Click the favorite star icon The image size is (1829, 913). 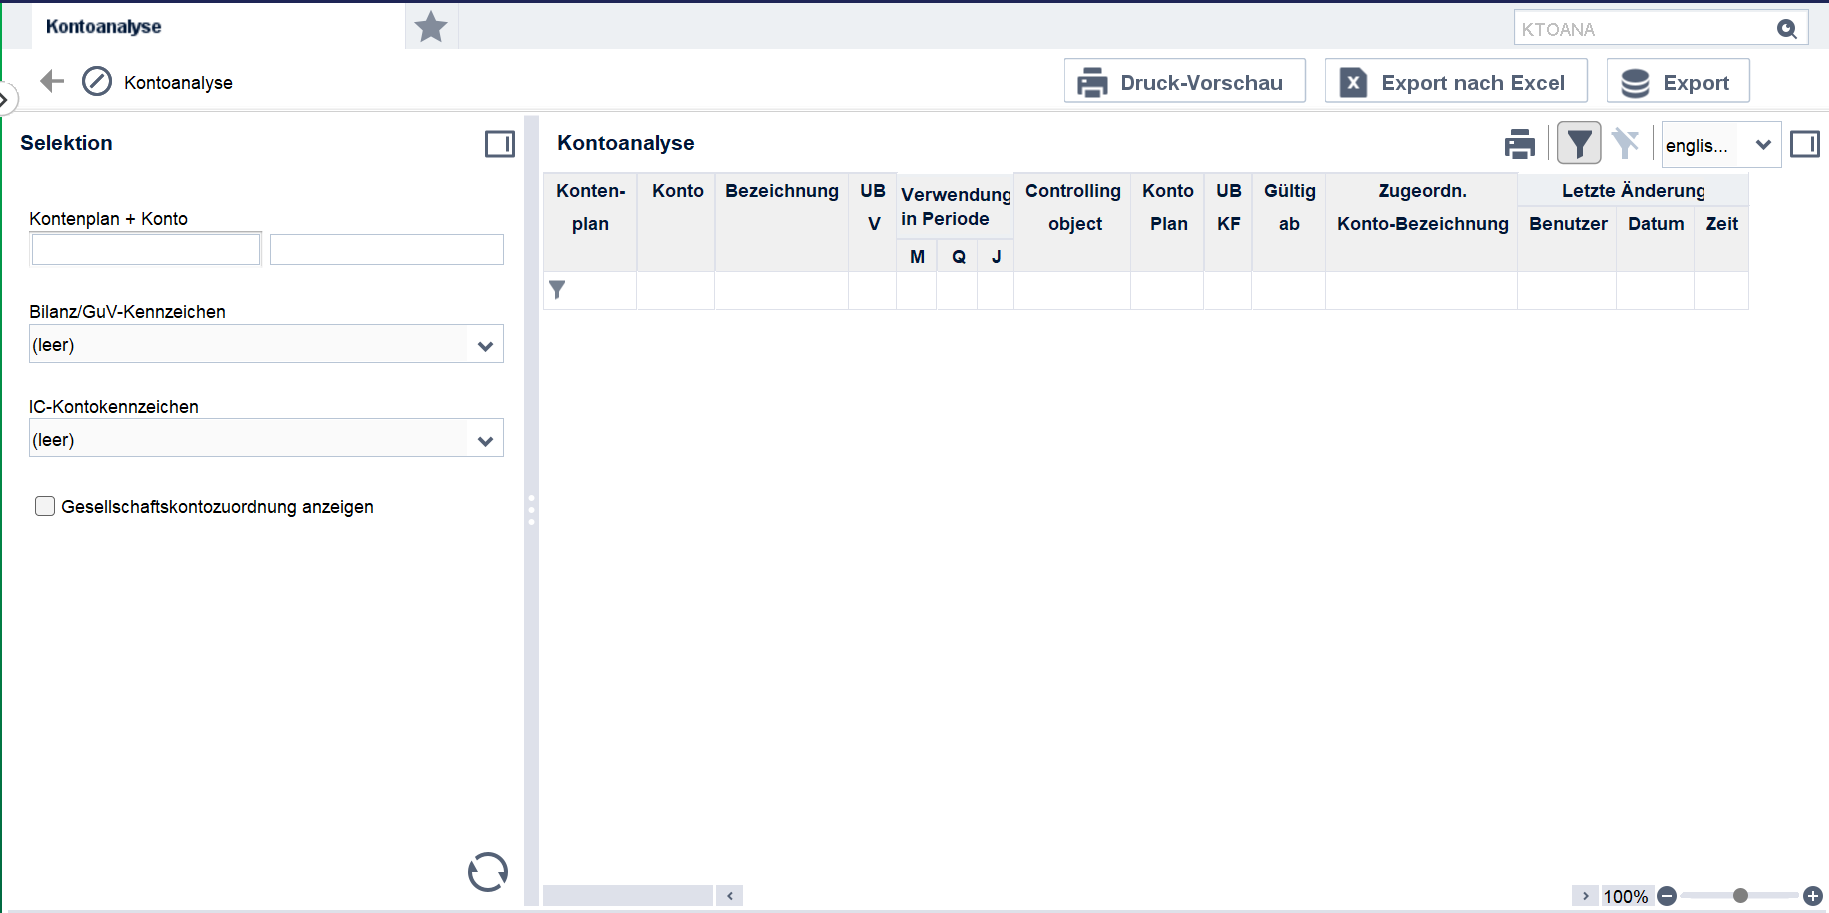[431, 27]
